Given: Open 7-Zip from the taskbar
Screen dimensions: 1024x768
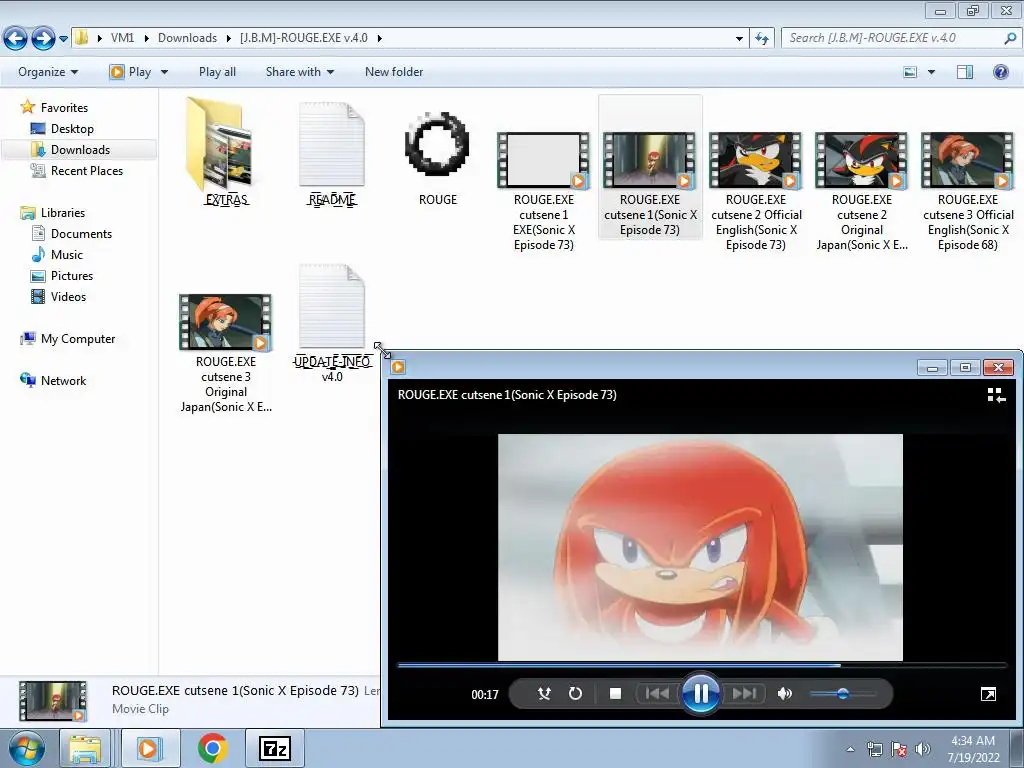Looking at the screenshot, I should pyautogui.click(x=274, y=748).
